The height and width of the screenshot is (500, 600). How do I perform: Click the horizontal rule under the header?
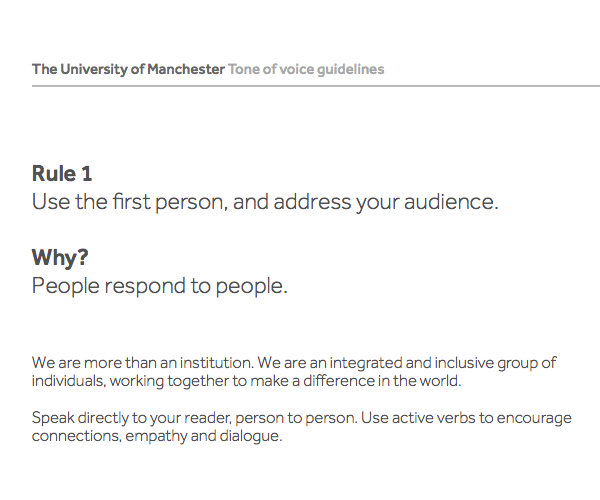316,86
